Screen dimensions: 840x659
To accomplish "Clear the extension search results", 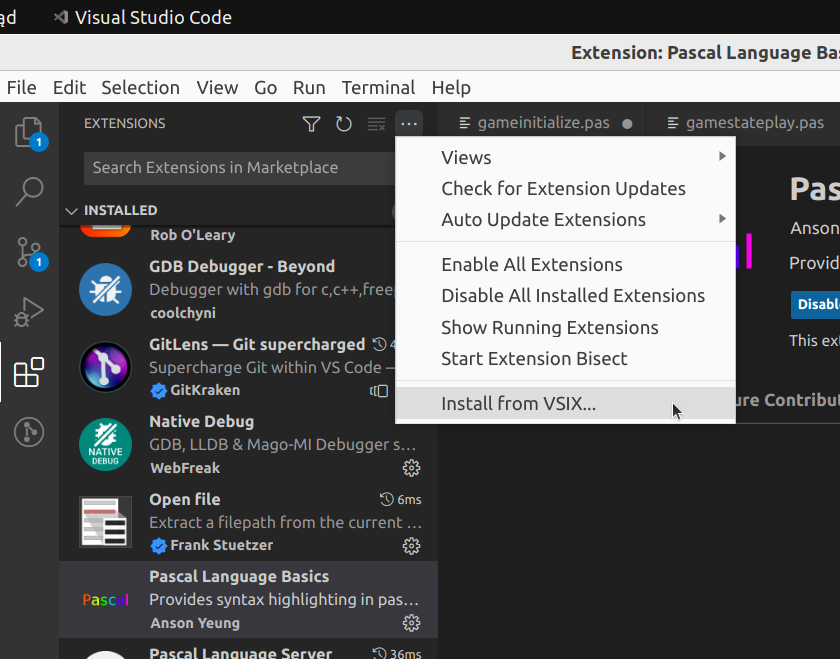I will (376, 123).
